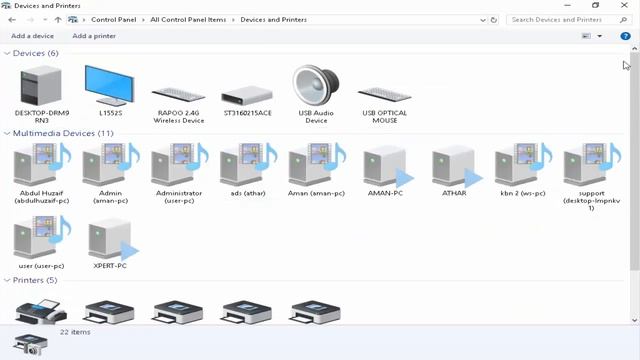Screen dimensions: 640x360
Task: Select Abdul Huzaif (abdulhuzaif-pc) media device
Action: [42, 165]
